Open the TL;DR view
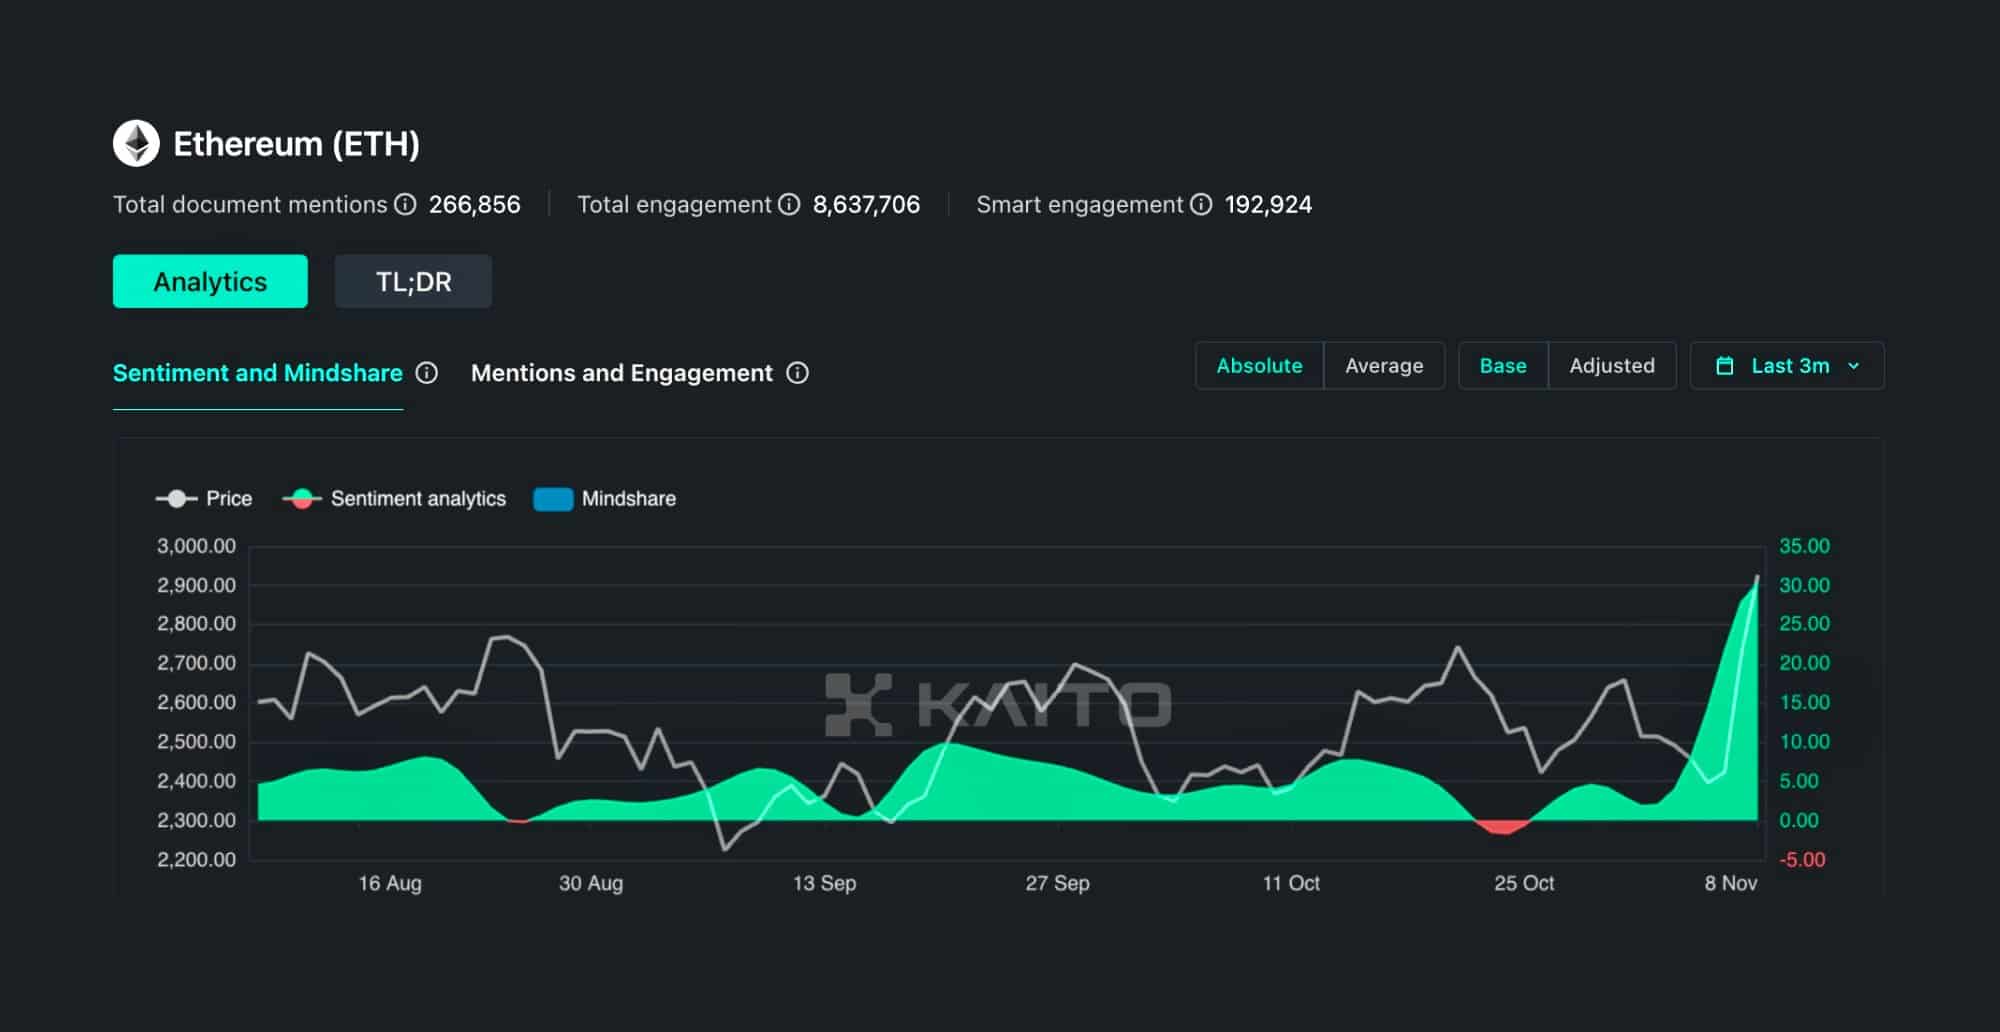The image size is (2000, 1032). coord(413,282)
